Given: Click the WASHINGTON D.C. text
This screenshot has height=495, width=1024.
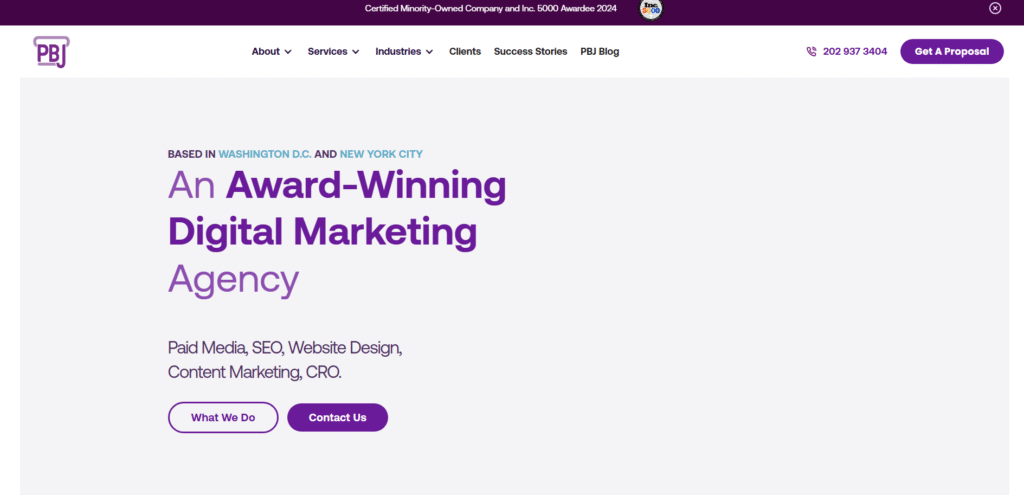Looking at the screenshot, I should (x=265, y=155).
